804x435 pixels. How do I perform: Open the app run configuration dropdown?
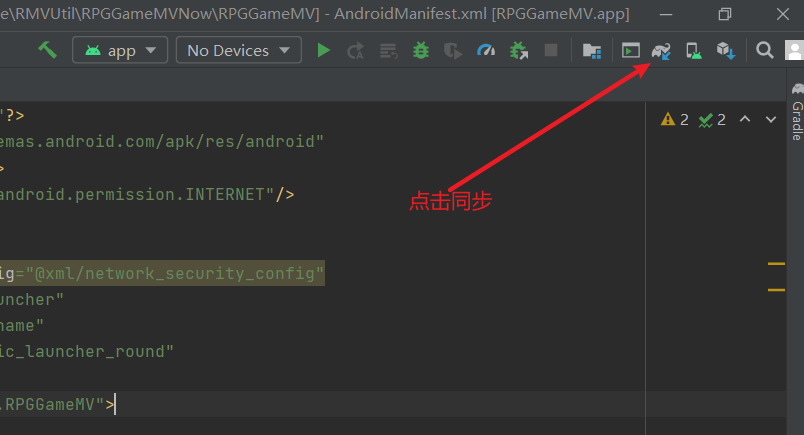[120, 50]
